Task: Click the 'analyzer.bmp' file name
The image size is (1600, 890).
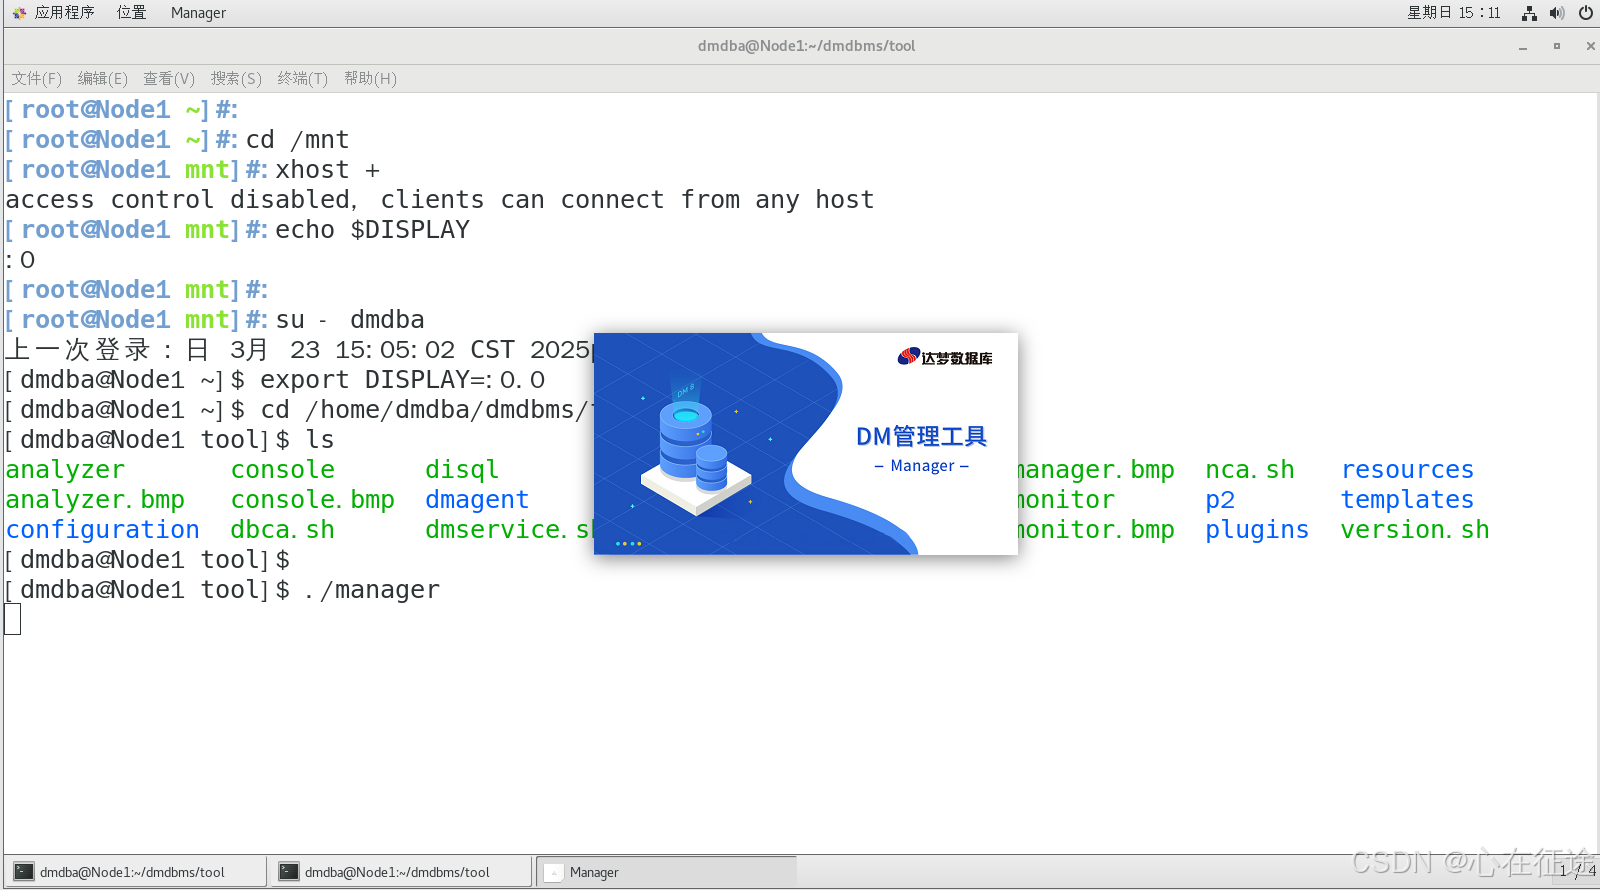Action: coord(95,500)
